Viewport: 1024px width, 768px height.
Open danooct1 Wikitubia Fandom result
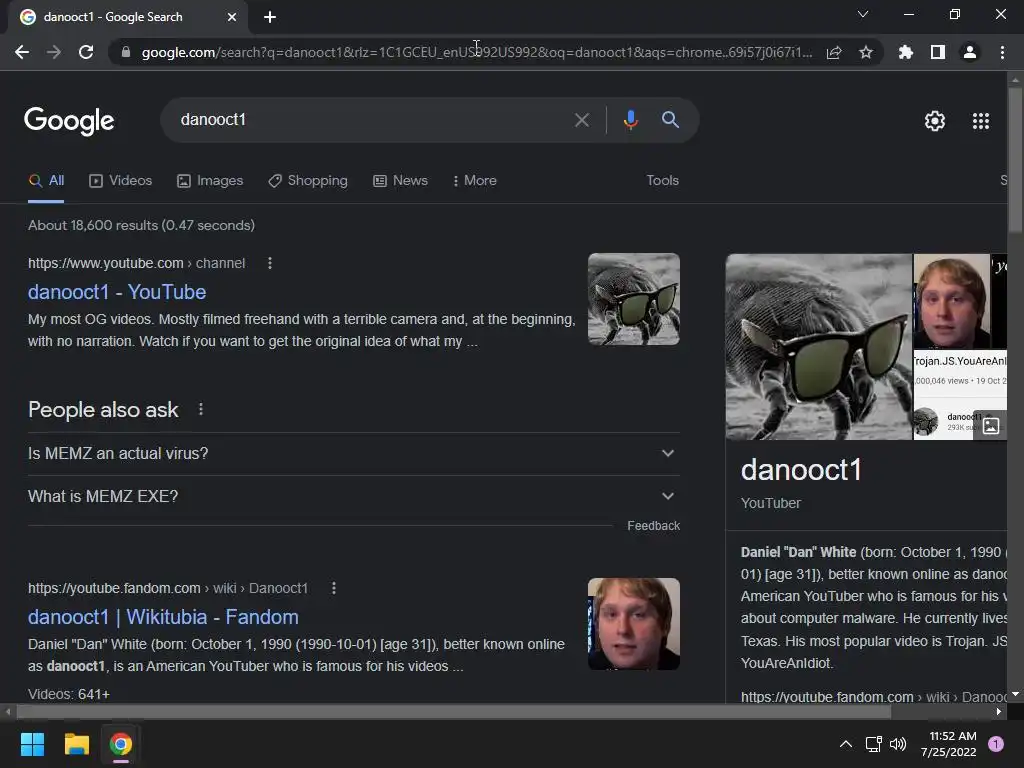163,617
